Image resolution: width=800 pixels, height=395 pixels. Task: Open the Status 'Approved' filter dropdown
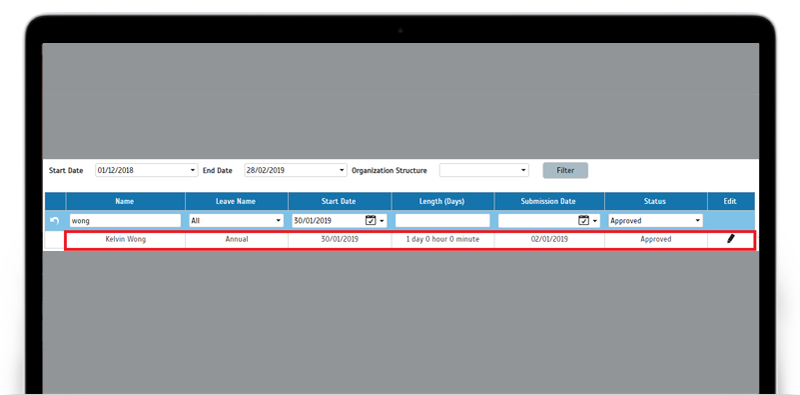[x=656, y=220]
